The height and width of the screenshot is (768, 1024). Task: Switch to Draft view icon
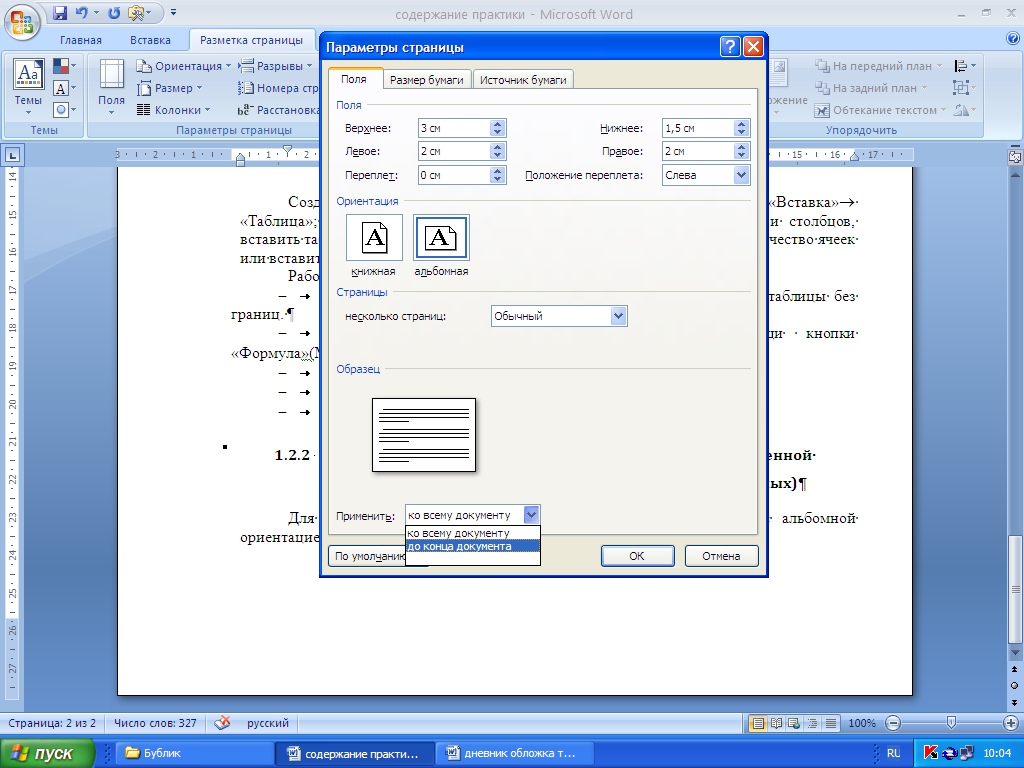[x=831, y=723]
